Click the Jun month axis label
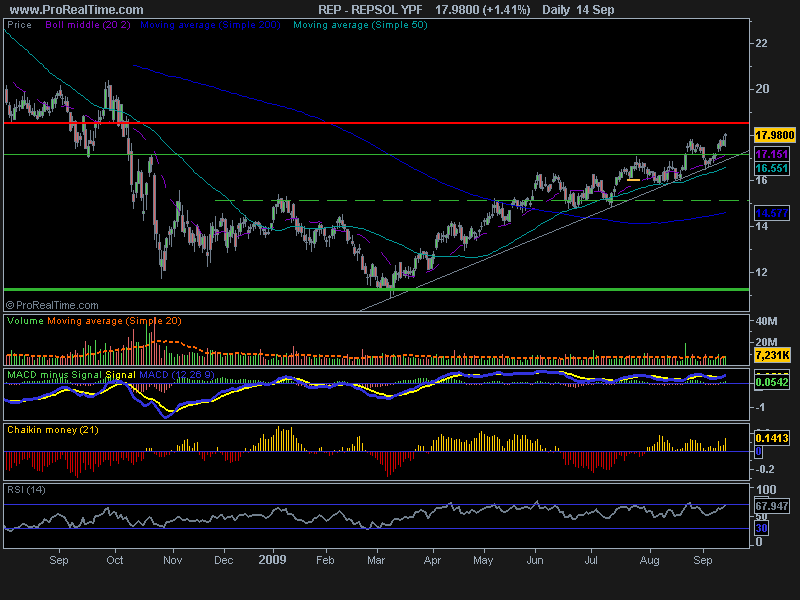This screenshot has height=600, width=800. (535, 560)
